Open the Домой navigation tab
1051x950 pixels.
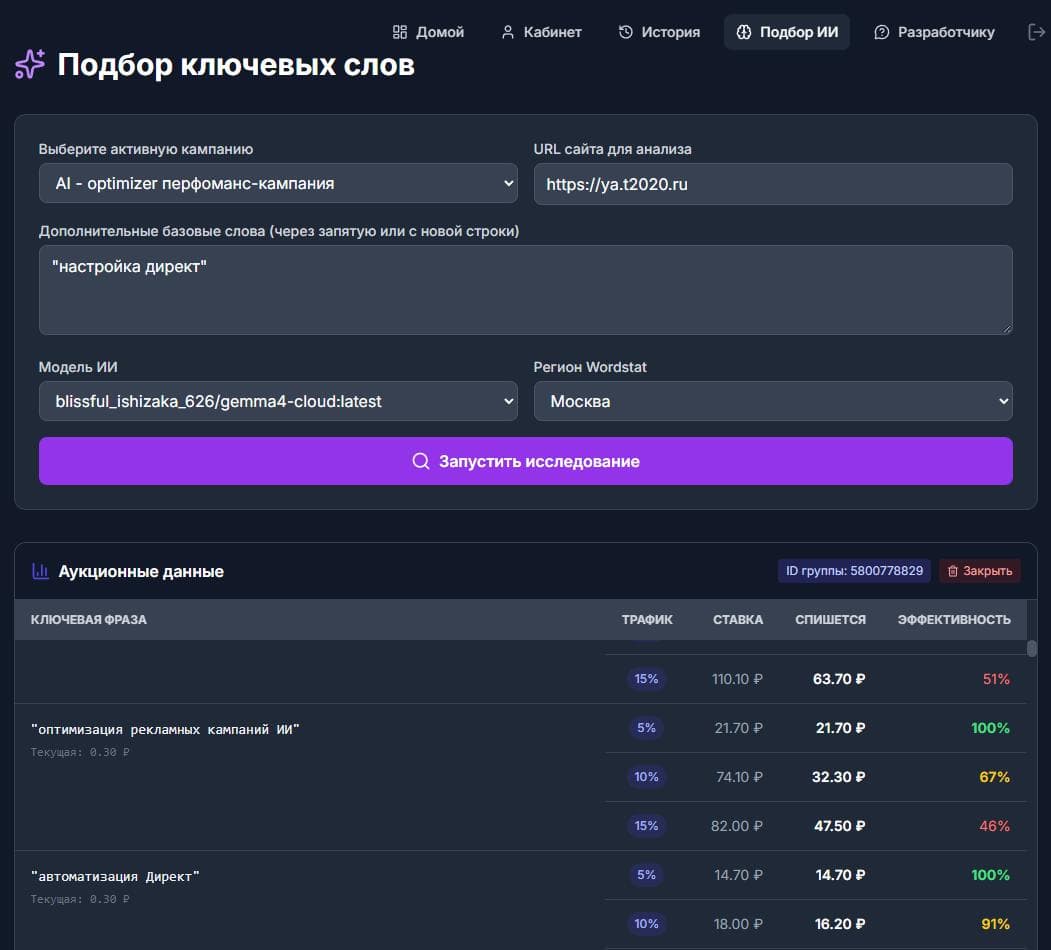[x=428, y=32]
